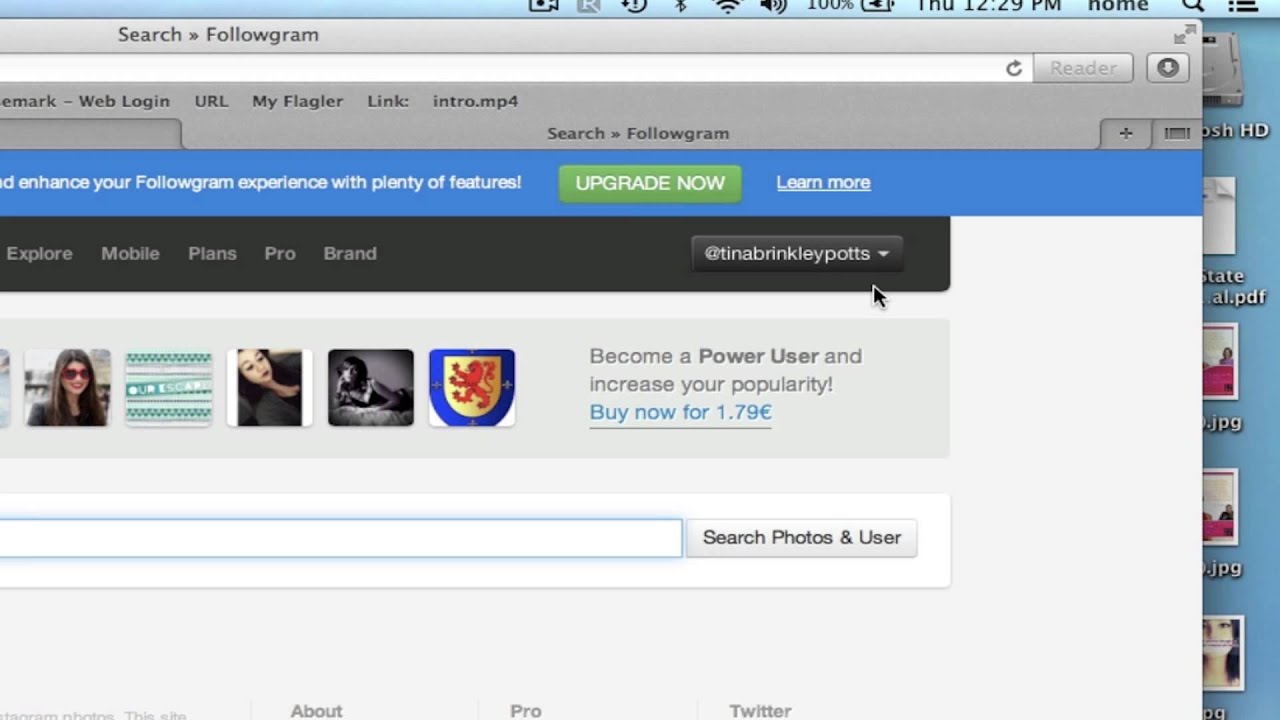Viewport: 1280px width, 720px height.
Task: Follow the Learn more link
Action: pos(823,182)
